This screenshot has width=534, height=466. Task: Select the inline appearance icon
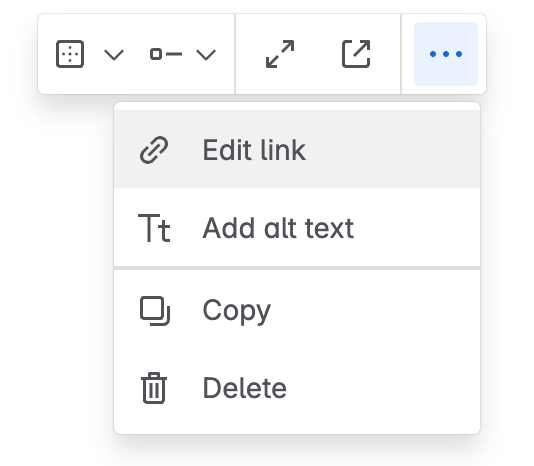tap(166, 54)
